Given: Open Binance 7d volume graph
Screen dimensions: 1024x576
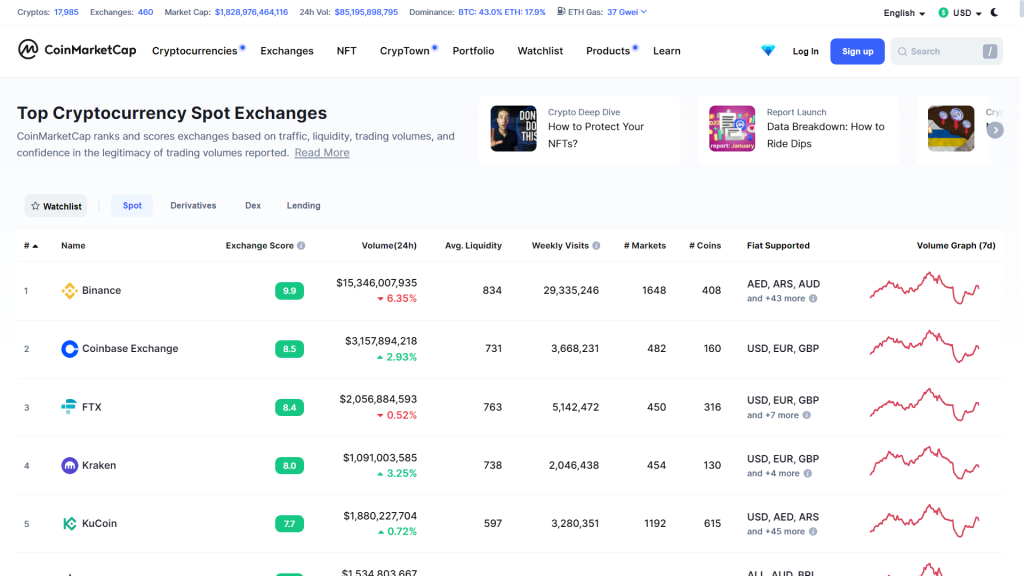Looking at the screenshot, I should pos(924,289).
